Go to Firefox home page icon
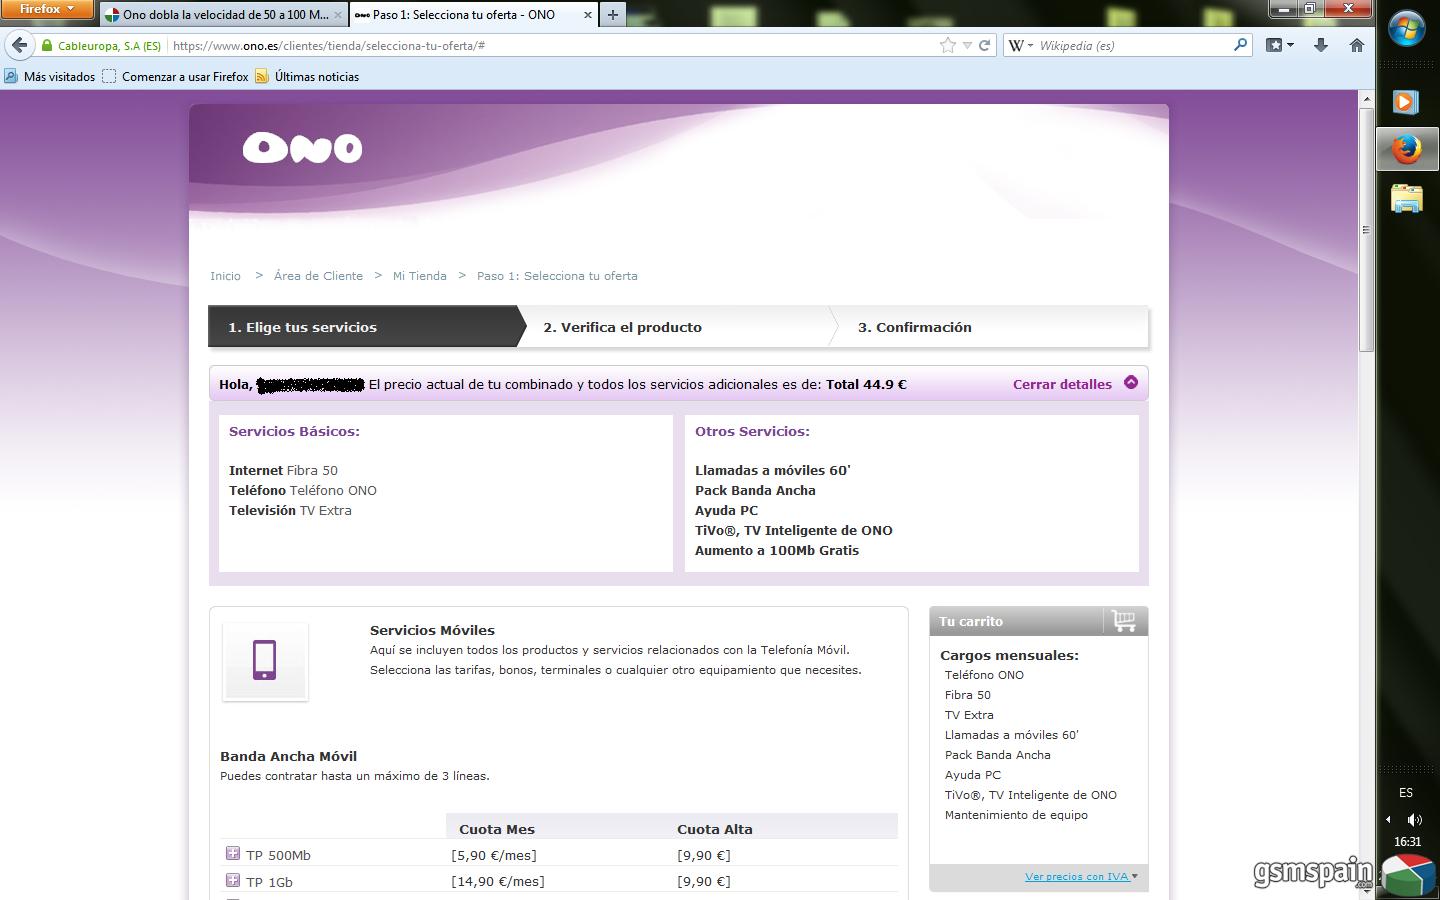Viewport: 1440px width, 900px height. tap(1356, 45)
